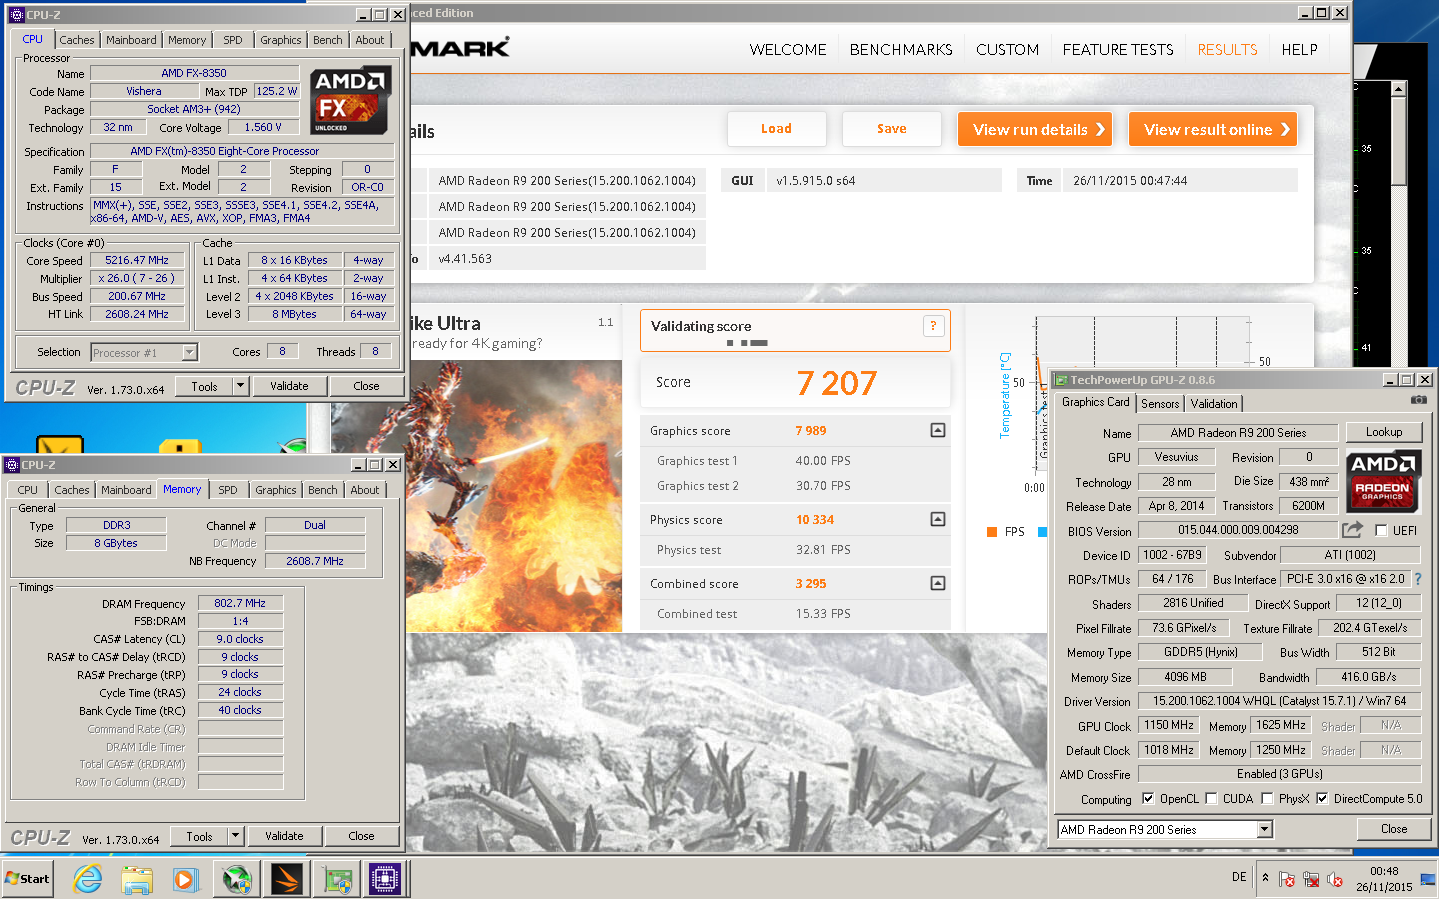Click the GPU-Z screenshot camera icon

tap(1418, 399)
